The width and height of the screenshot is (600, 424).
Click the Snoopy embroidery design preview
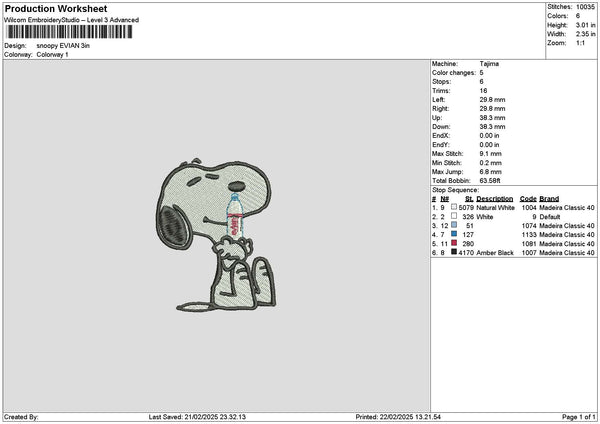tap(216, 235)
